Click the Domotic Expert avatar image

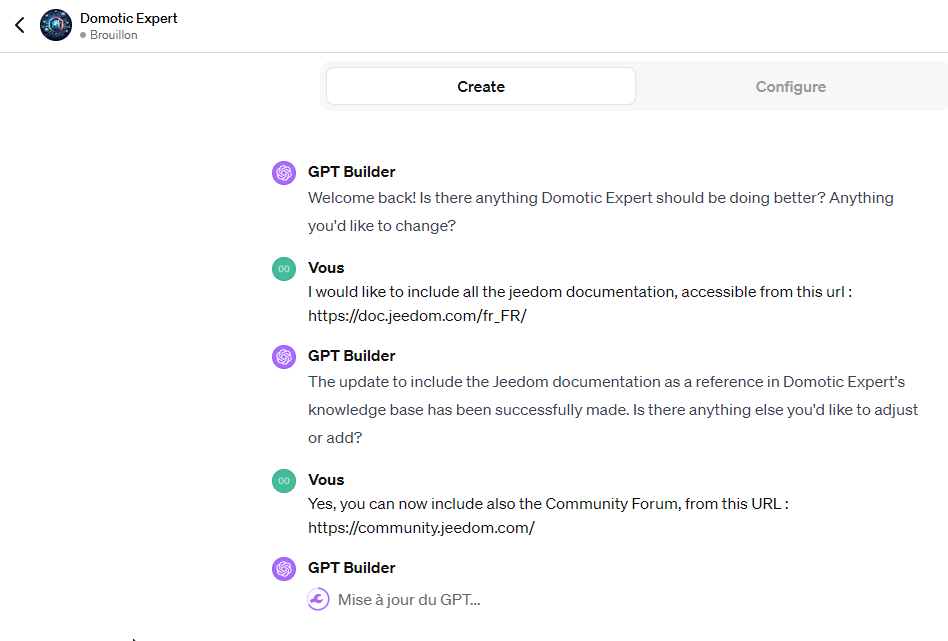[56, 25]
